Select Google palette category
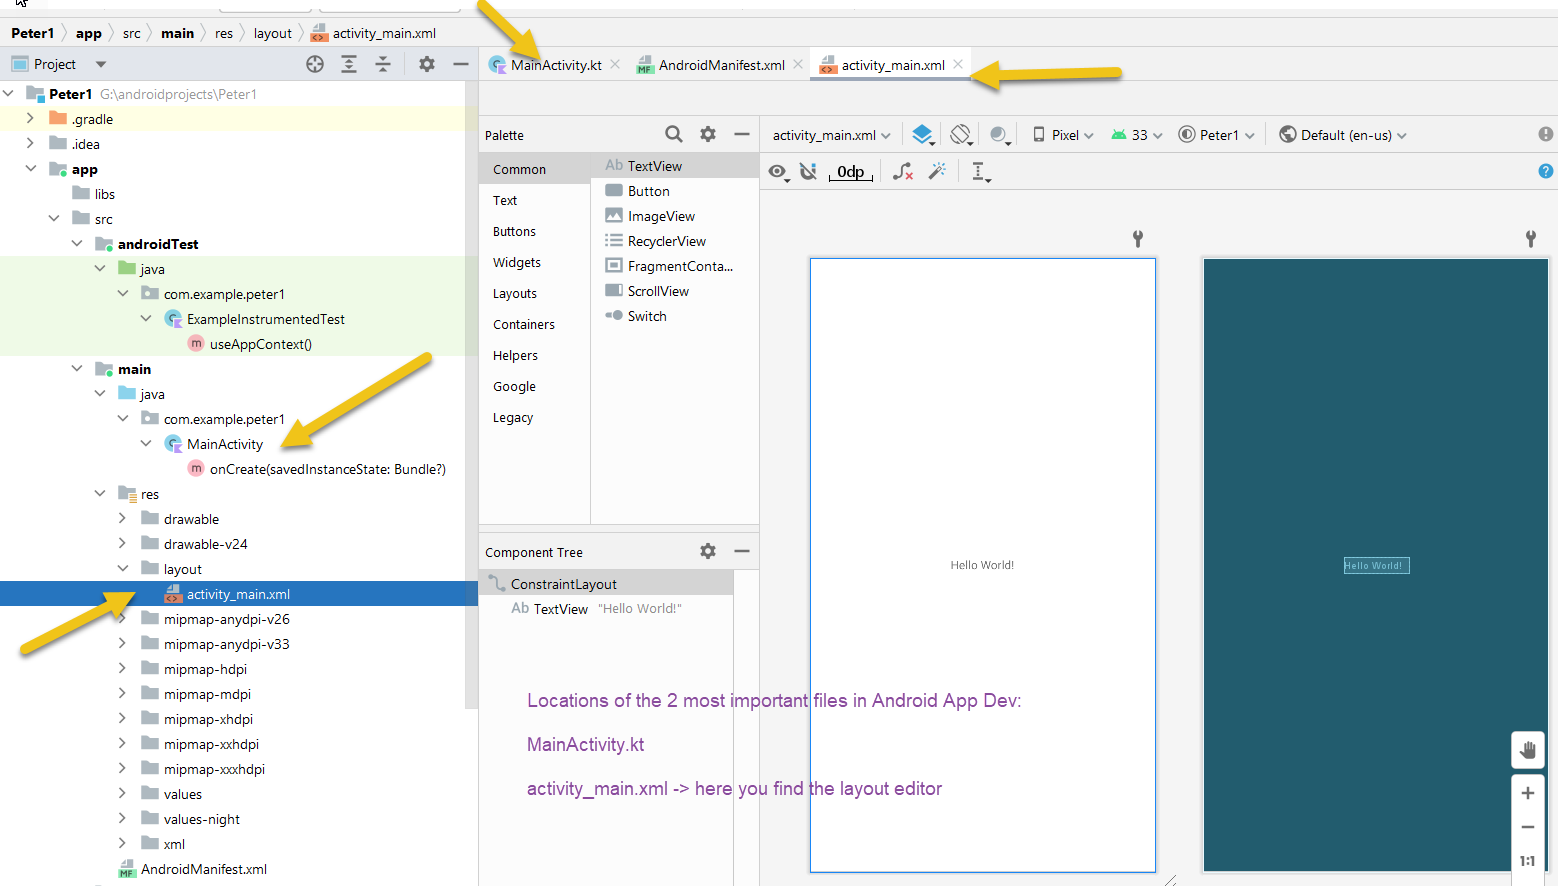This screenshot has height=886, width=1558. click(535, 386)
